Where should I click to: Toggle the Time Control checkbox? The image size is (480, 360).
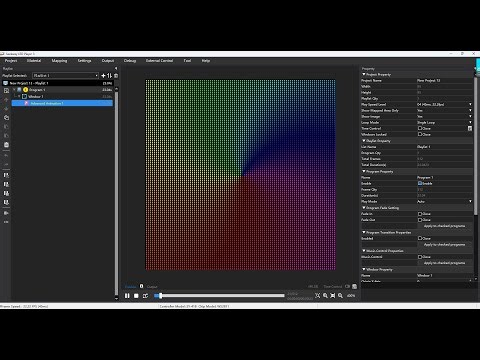(x=420, y=128)
